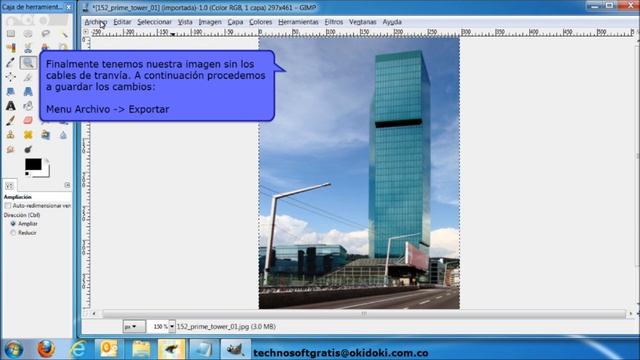Toggle Auto-redimensionar ventana checkbox
Image resolution: width=640 pixels, height=360 pixels.
(x=8, y=206)
